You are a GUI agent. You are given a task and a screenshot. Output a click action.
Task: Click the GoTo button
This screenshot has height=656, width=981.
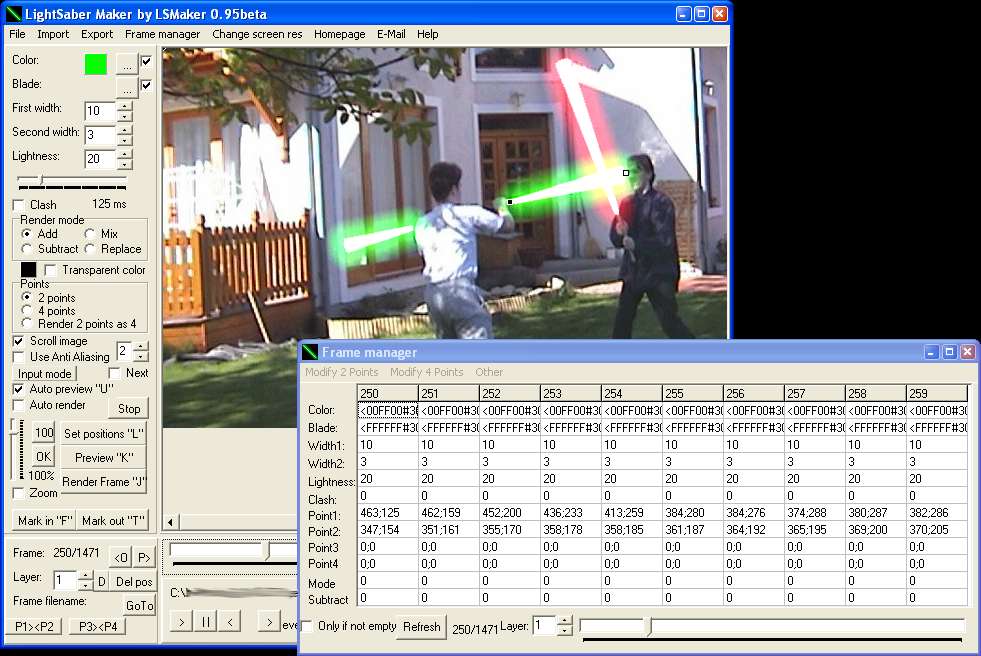point(140,605)
